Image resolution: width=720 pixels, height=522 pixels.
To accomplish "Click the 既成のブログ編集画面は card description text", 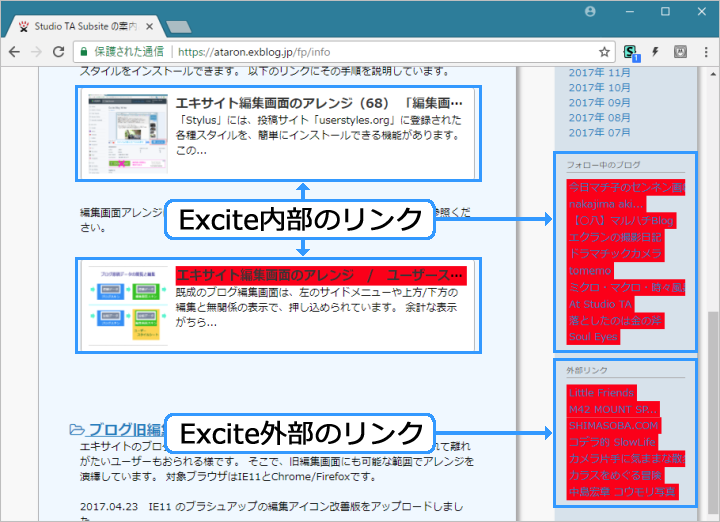I will [317, 307].
